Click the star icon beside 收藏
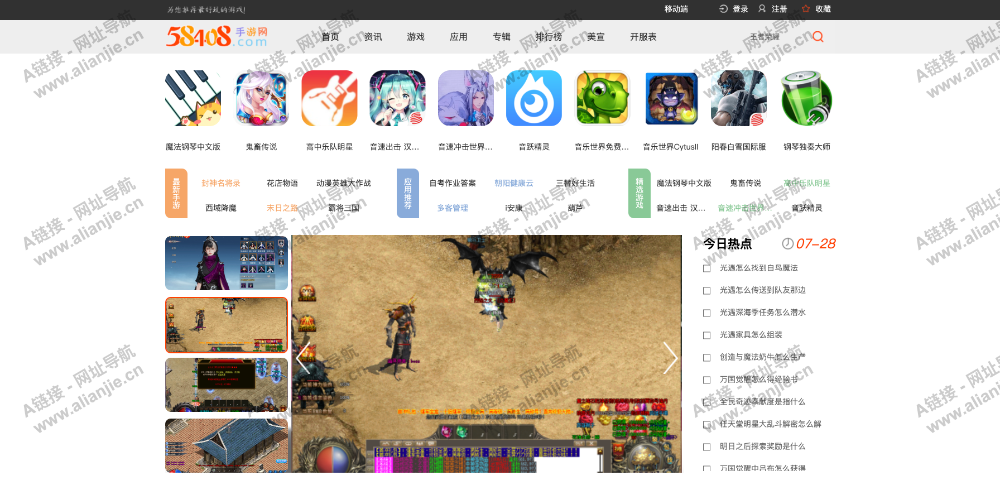 click(x=805, y=9)
